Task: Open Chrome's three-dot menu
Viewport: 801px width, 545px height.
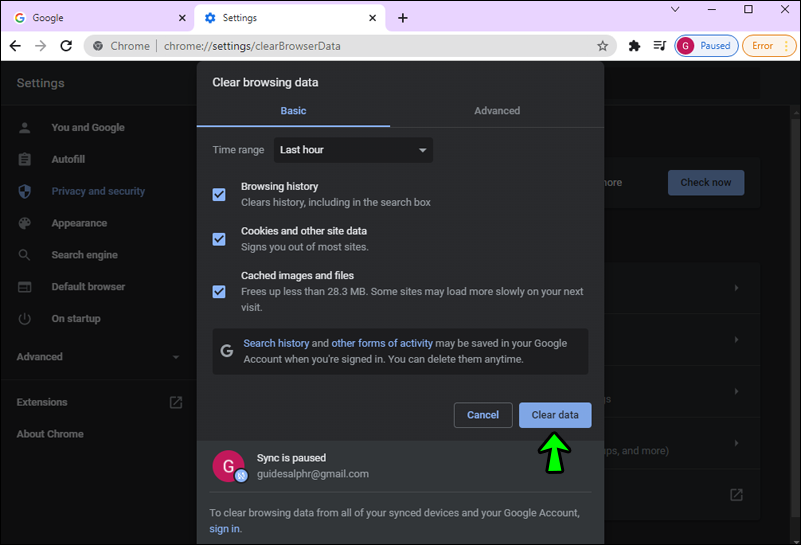Action: click(x=785, y=46)
